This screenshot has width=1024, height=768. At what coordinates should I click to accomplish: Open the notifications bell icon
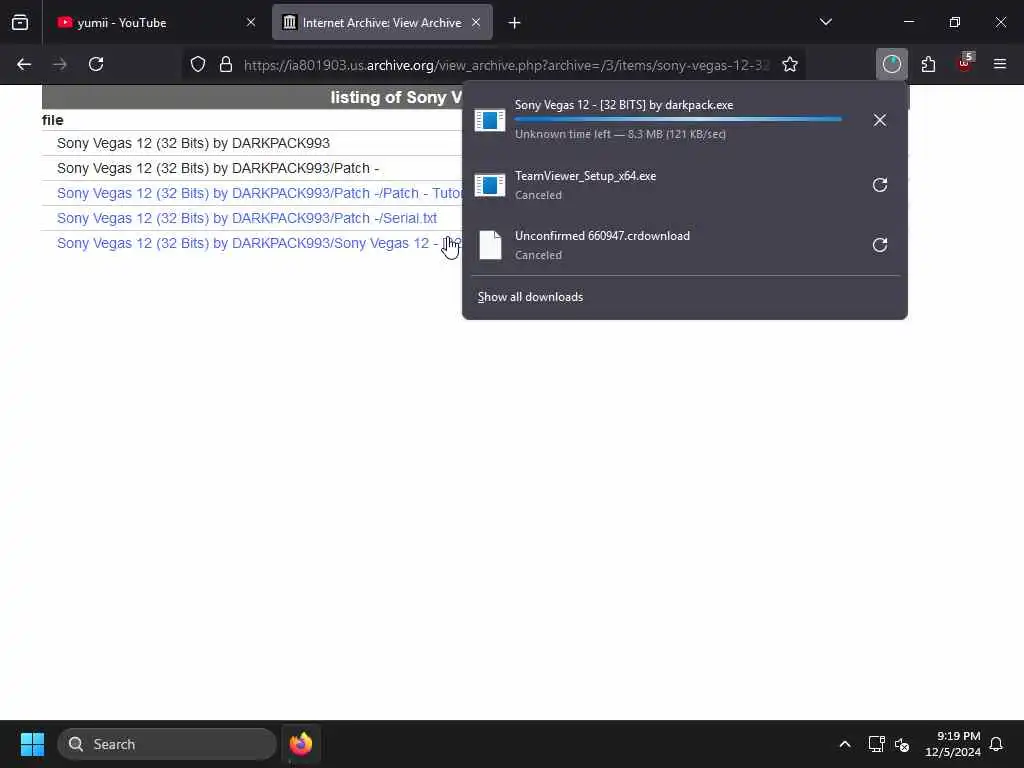coord(996,744)
